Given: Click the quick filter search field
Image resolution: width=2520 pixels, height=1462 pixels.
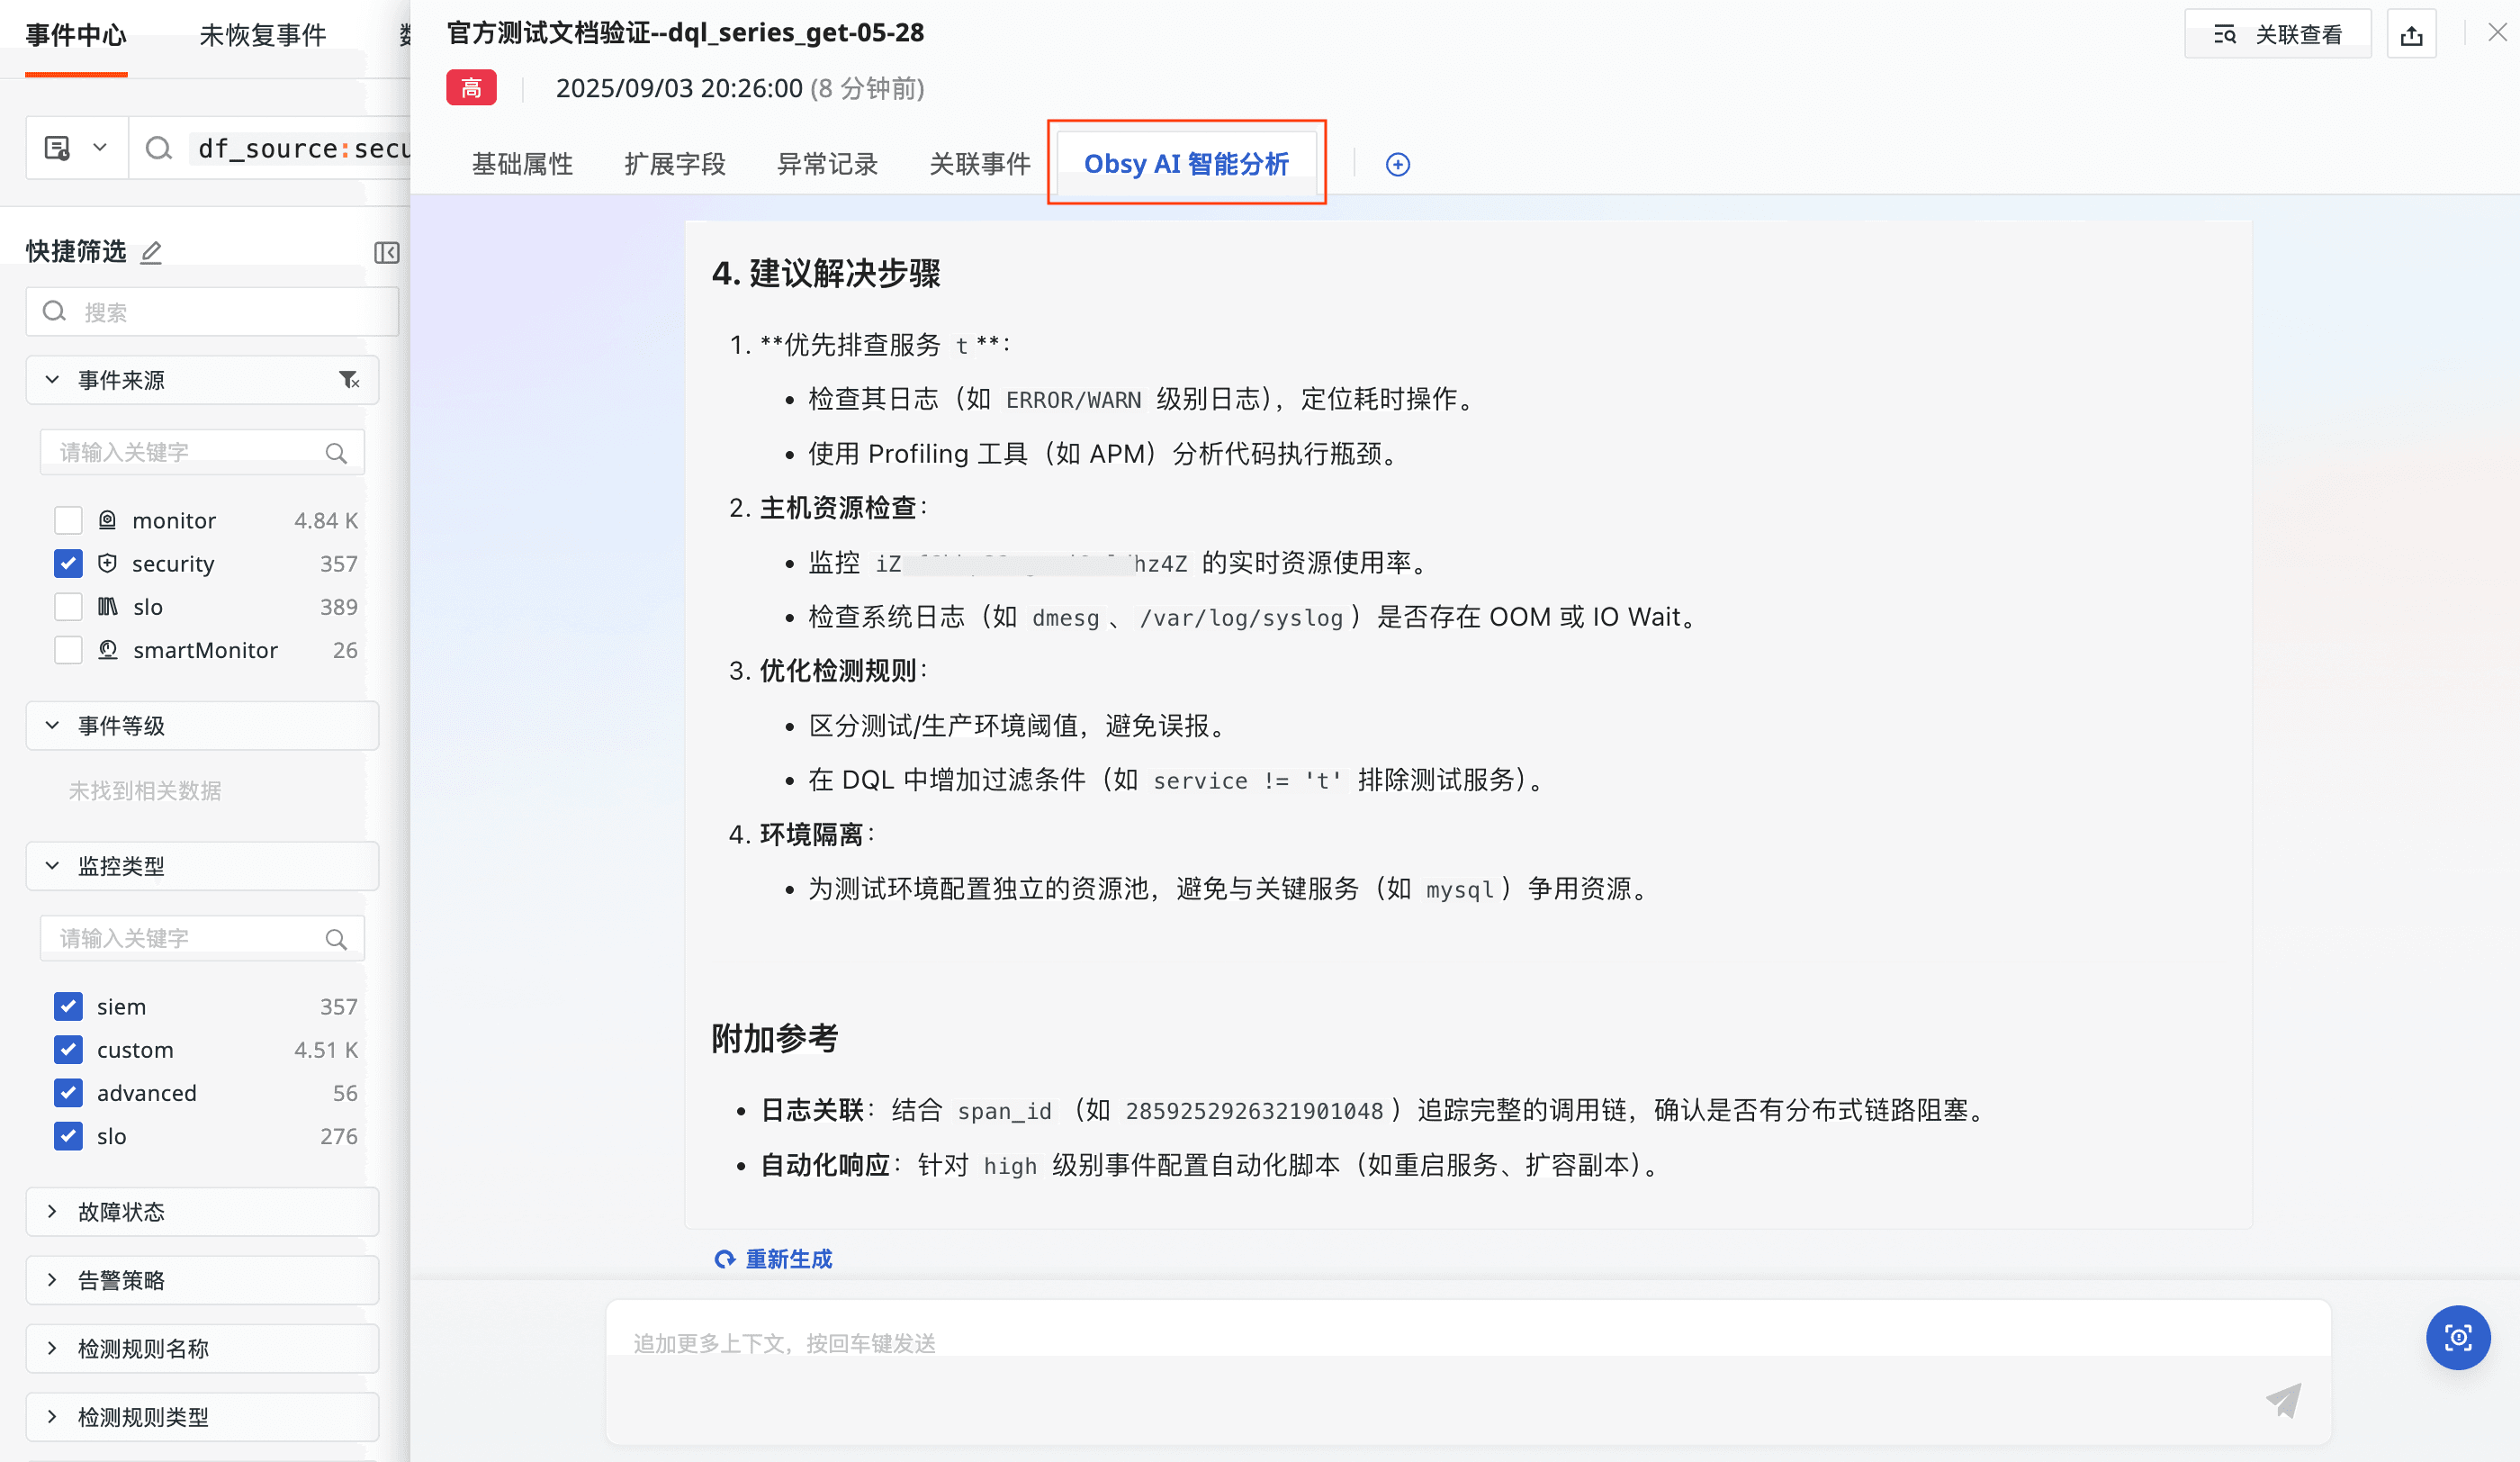Looking at the screenshot, I should pos(212,312).
